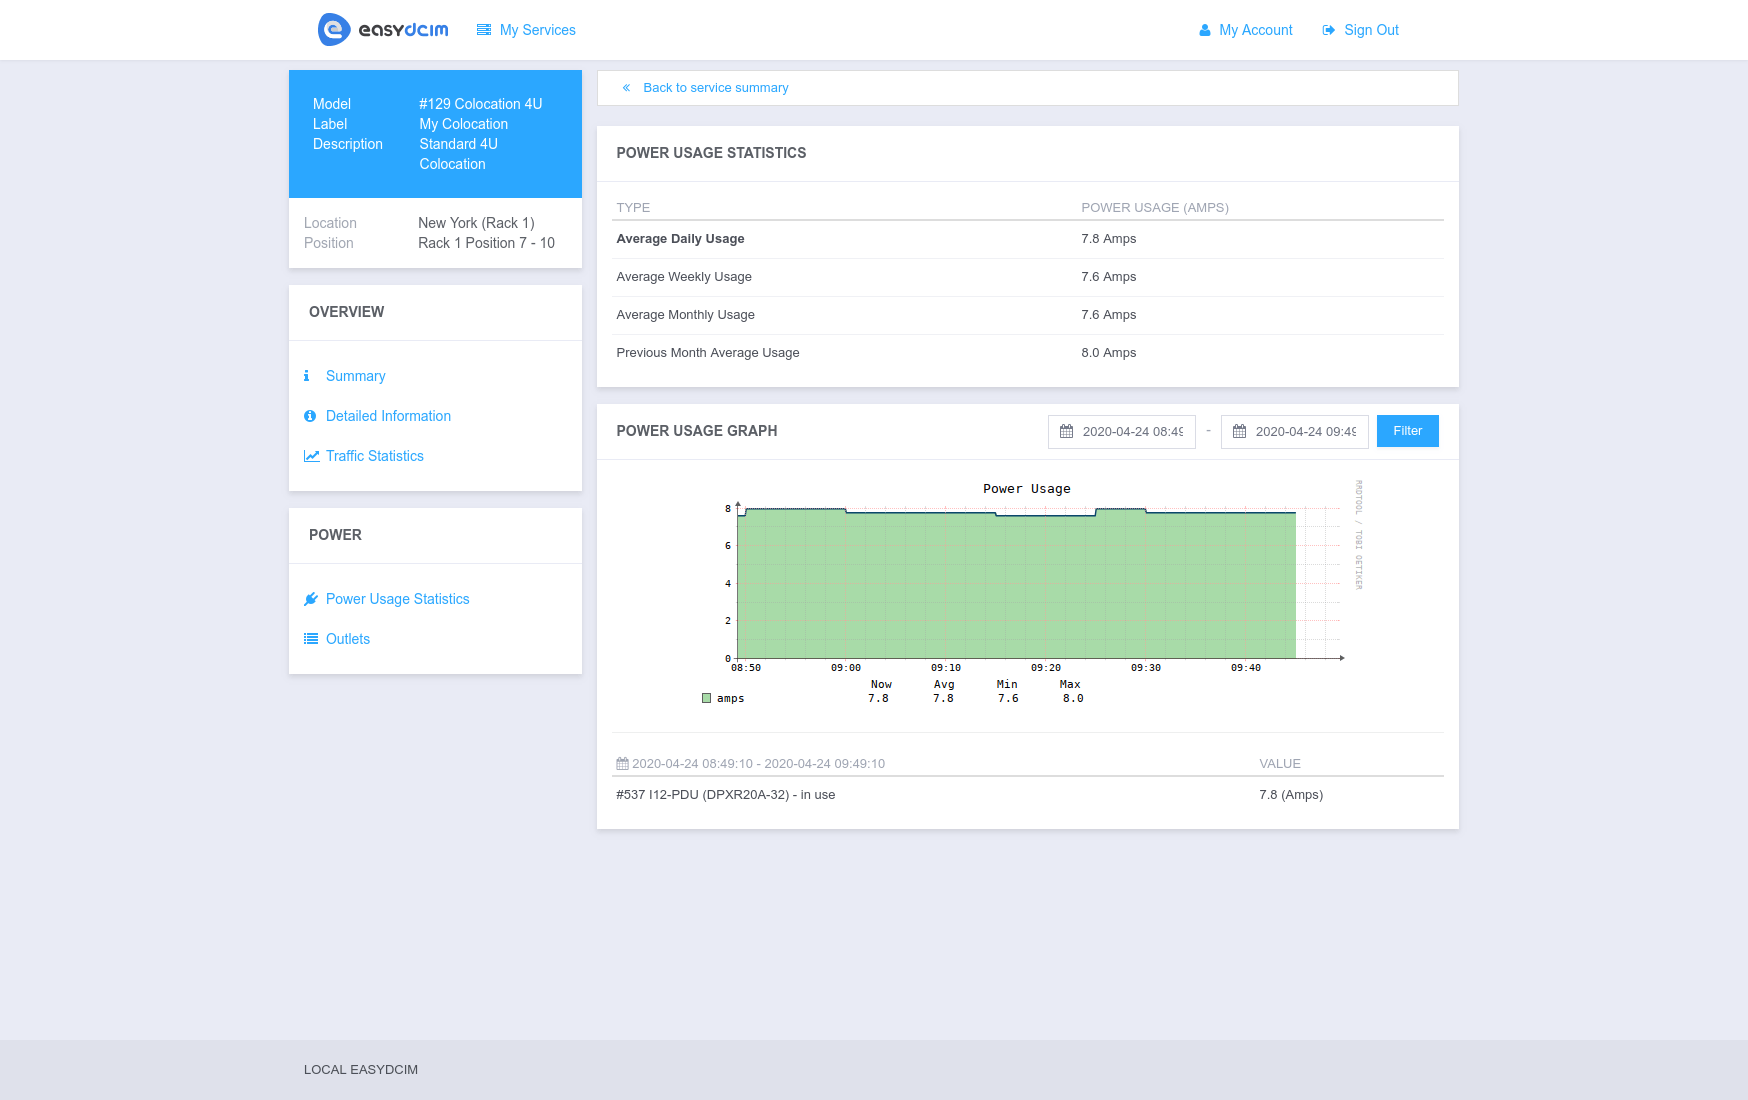1748x1100 pixels.
Task: Click the info icon next to Summary
Action: 306,376
